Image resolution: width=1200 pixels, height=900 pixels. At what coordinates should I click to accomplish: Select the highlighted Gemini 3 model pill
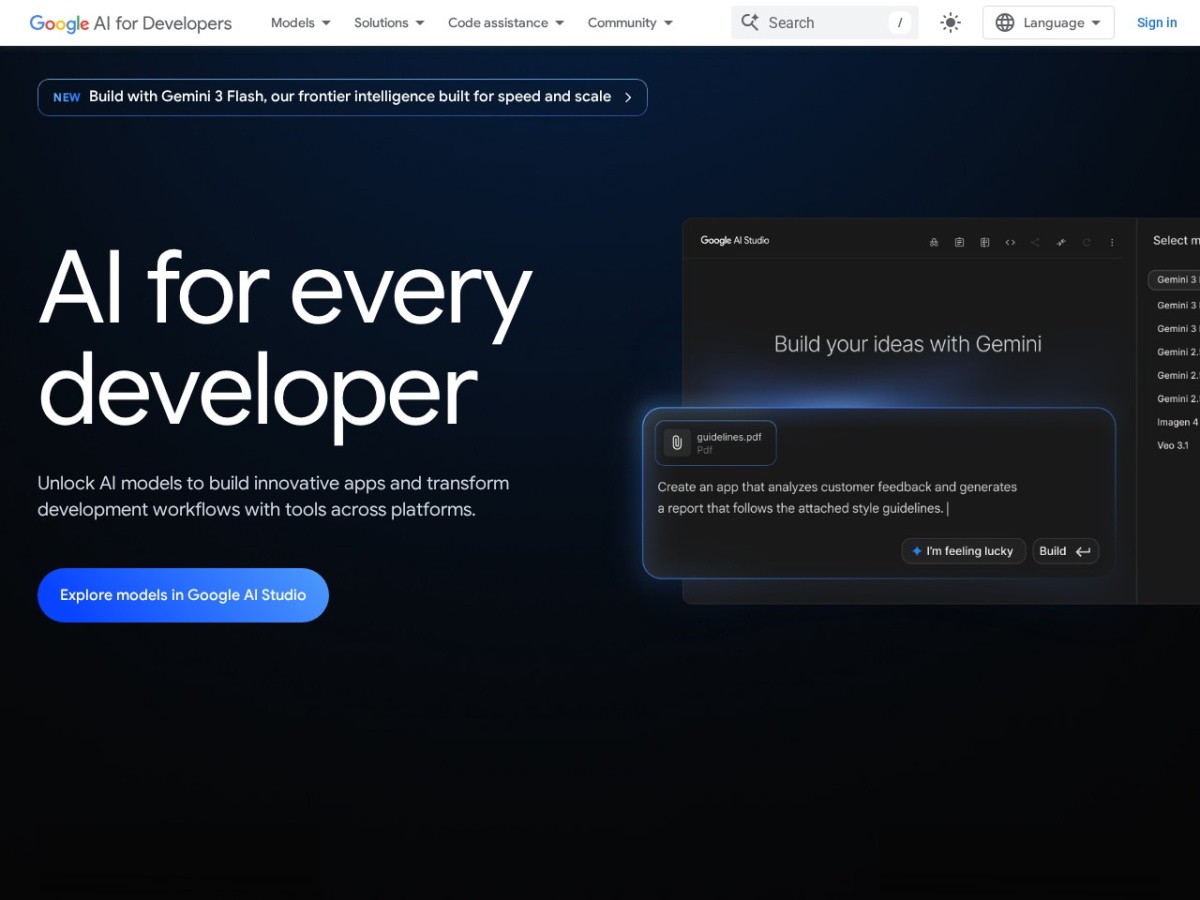click(1175, 280)
